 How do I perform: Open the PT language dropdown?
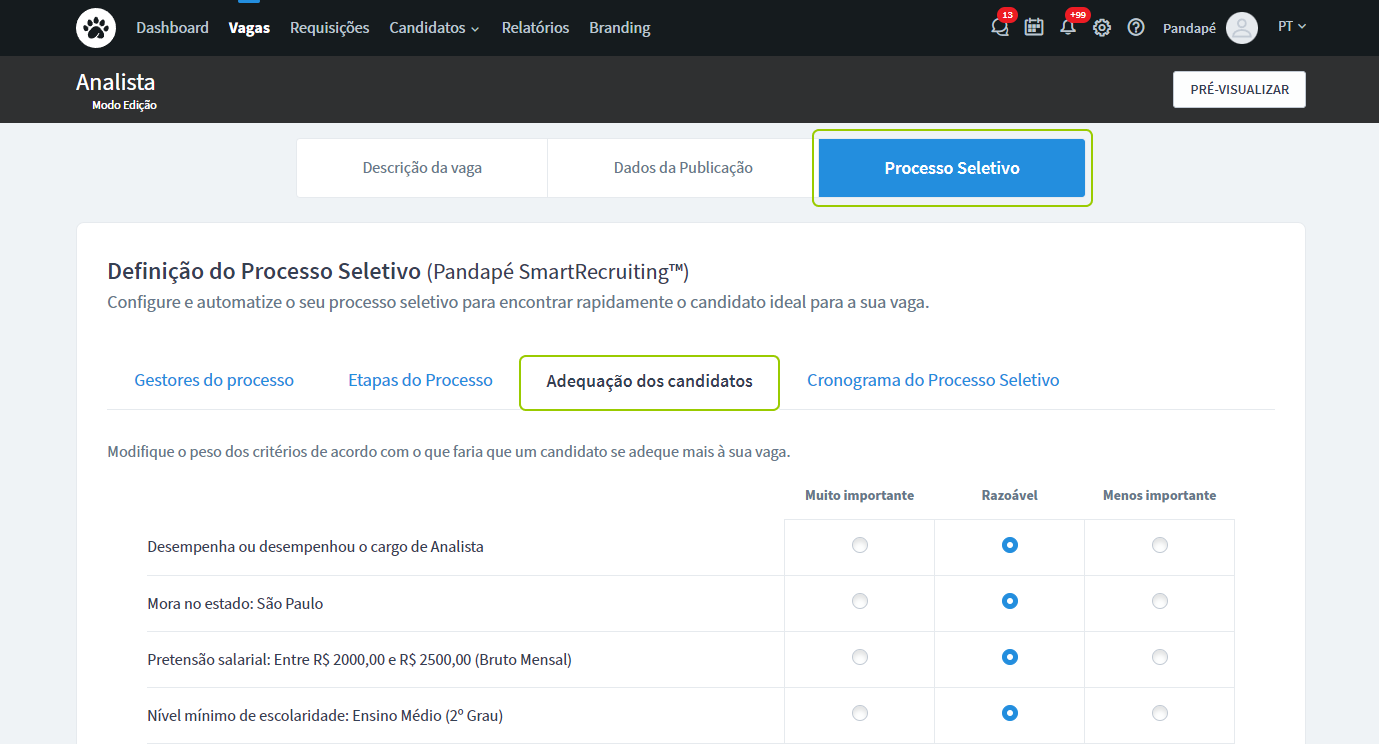pos(1292,27)
